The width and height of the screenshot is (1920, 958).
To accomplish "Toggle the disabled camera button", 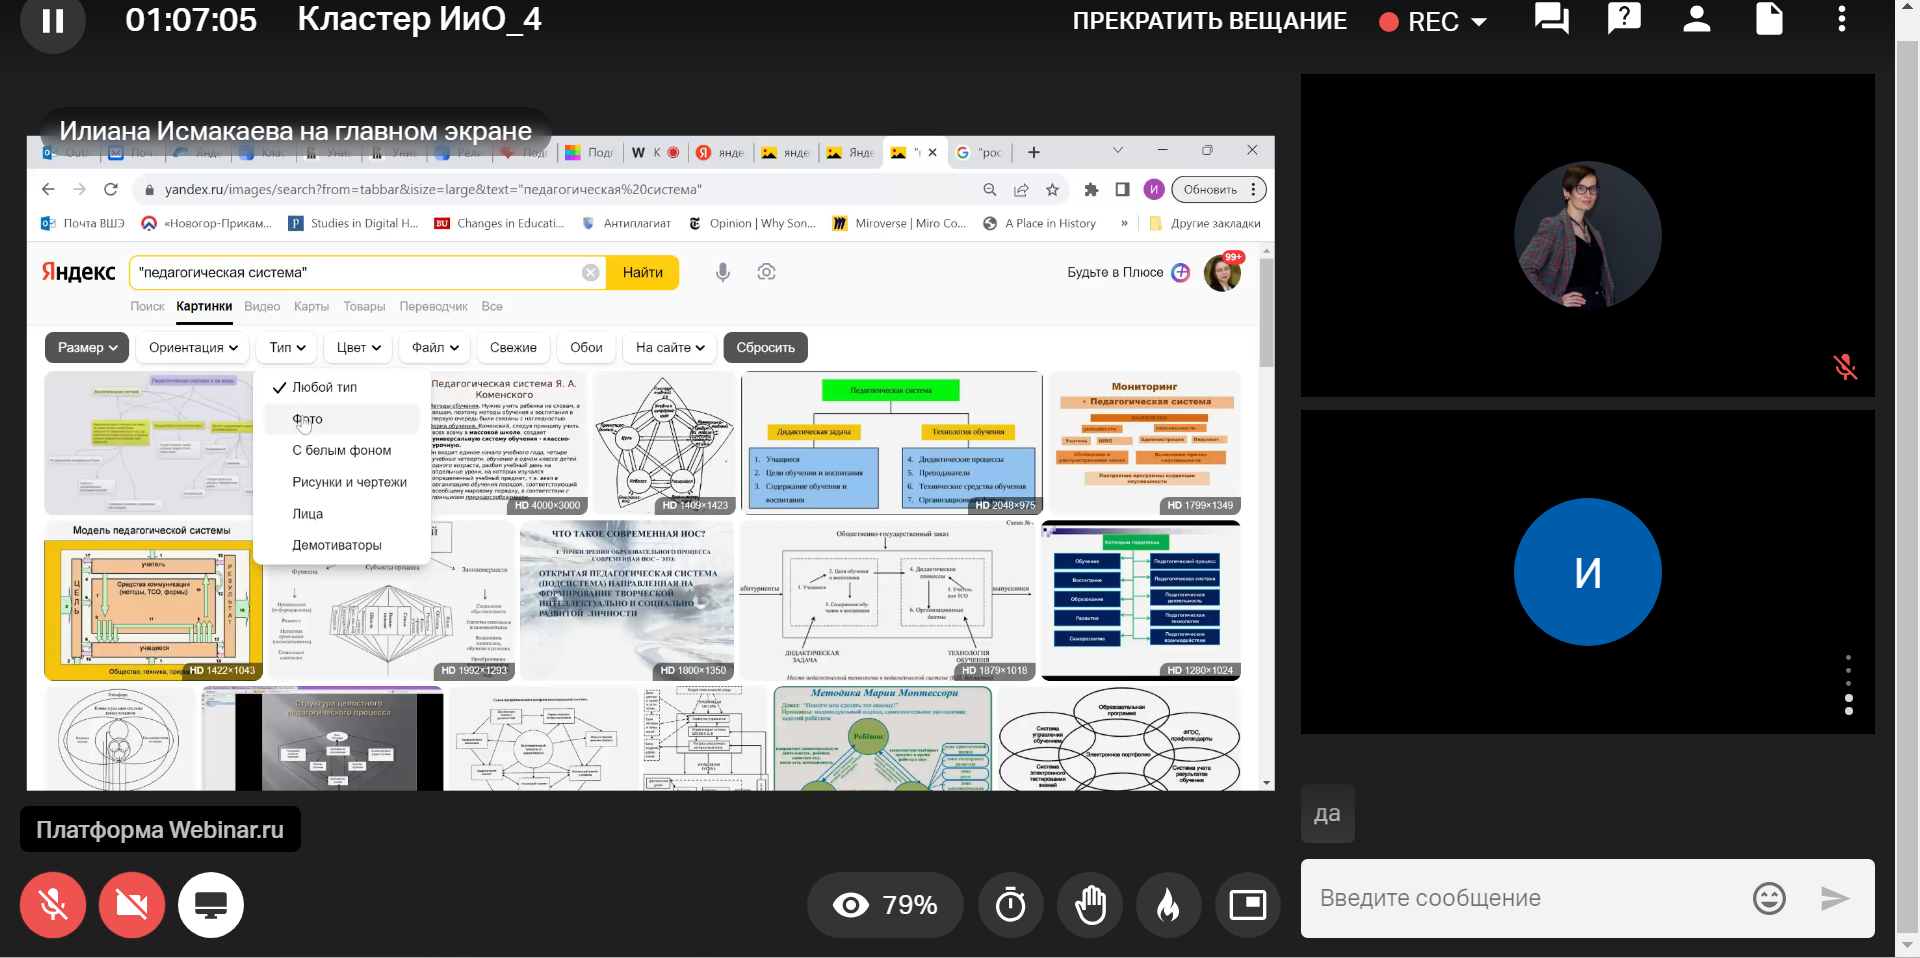I will click(131, 905).
